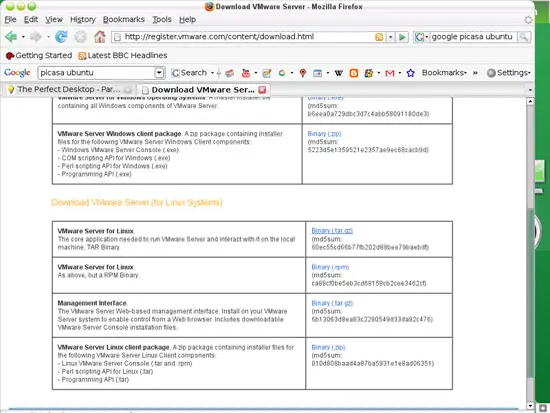Screen dimensions: 550x413
Task: Open the address bar URL history dropdown
Action: coord(390,37)
